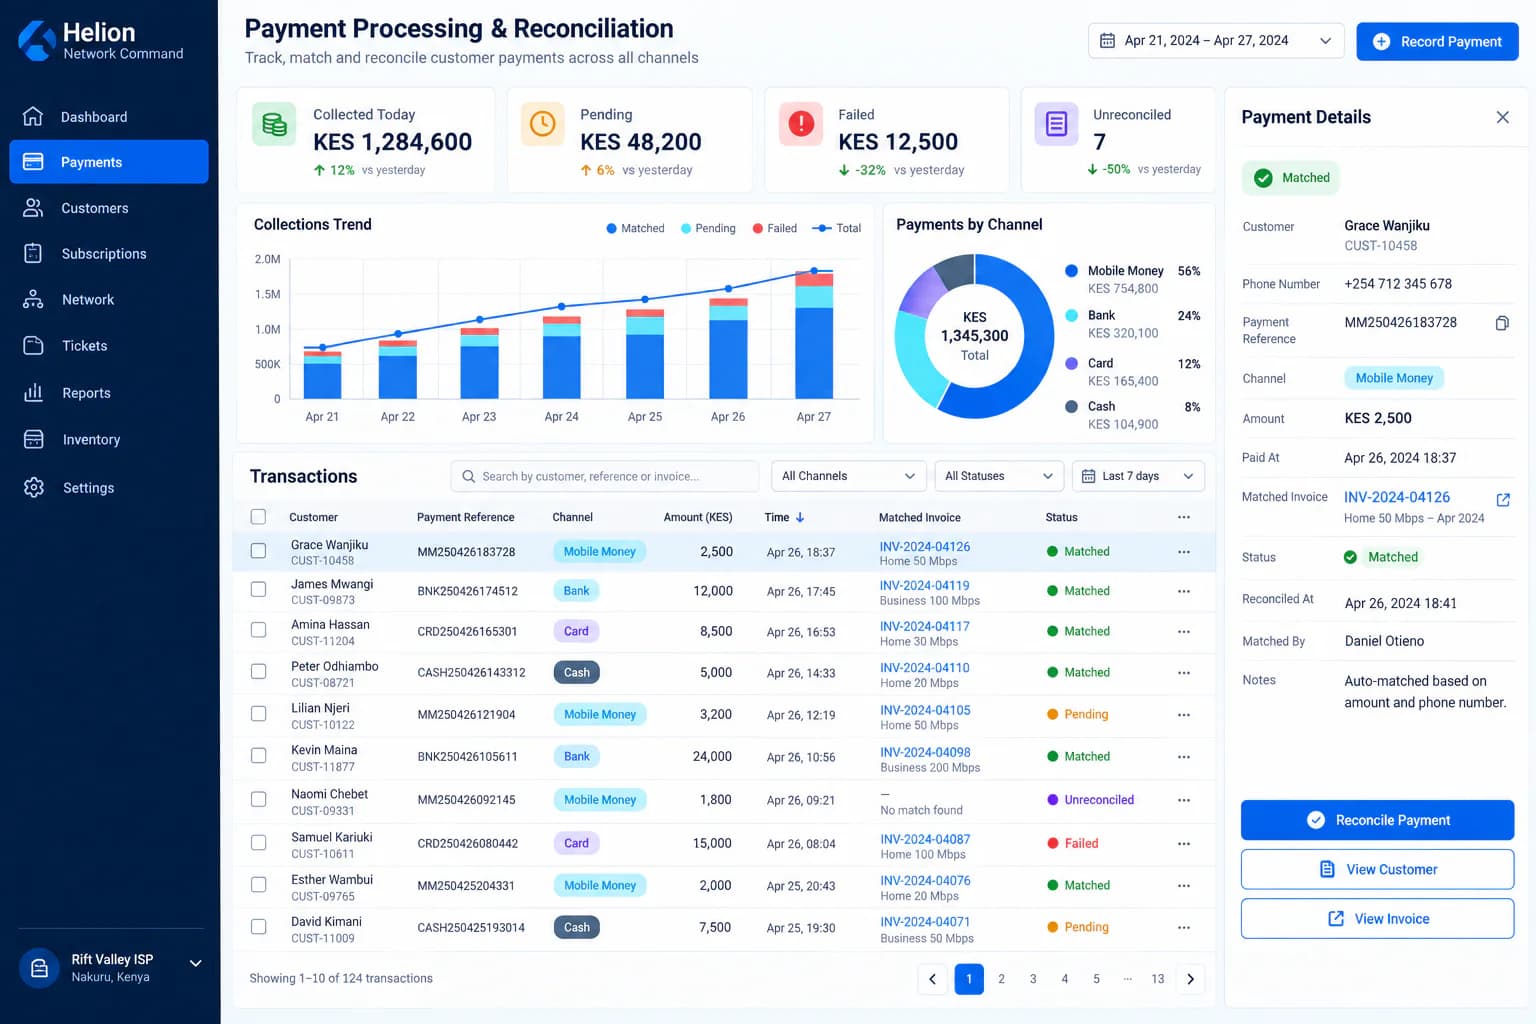Screen dimensions: 1536x1024
Task: Click the View Customer button
Action: coord(1377,869)
